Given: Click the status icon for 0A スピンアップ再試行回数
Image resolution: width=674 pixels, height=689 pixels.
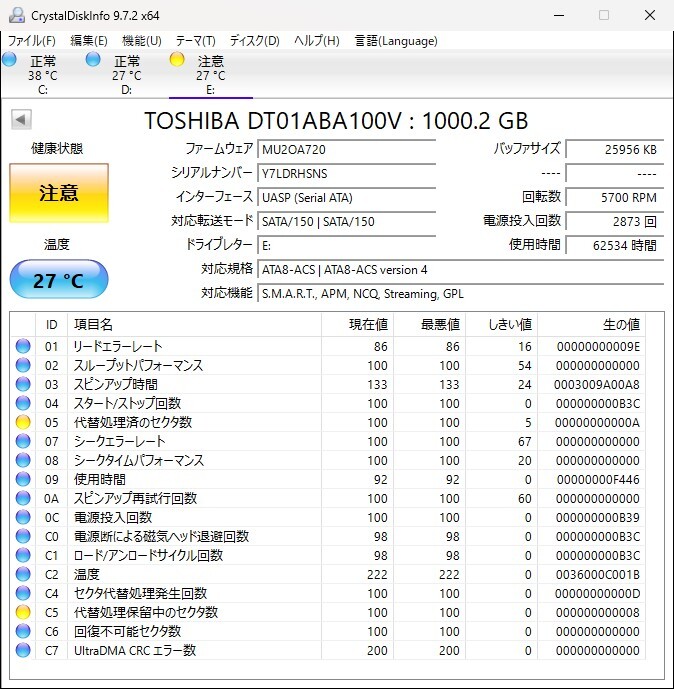Looking at the screenshot, I should coord(23,498).
